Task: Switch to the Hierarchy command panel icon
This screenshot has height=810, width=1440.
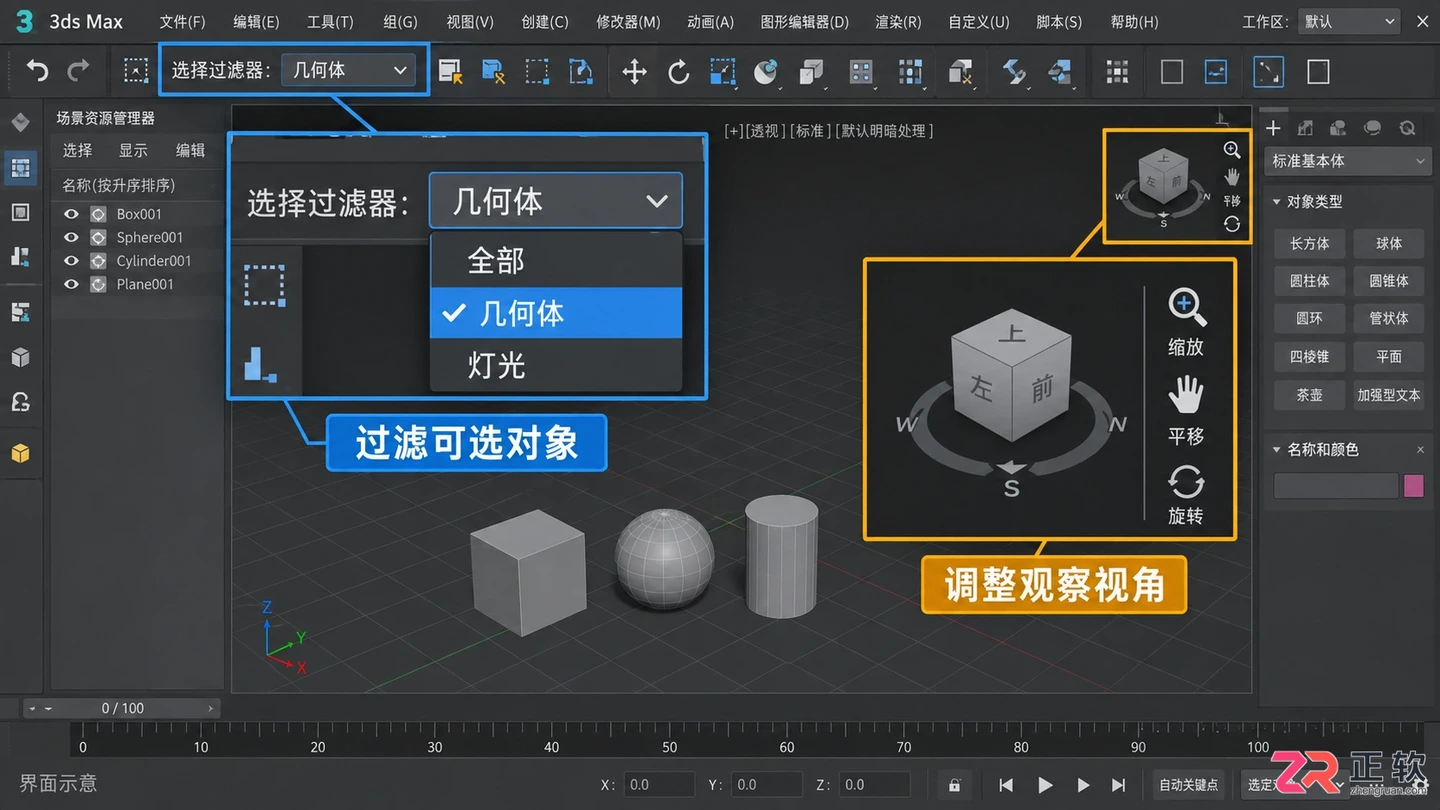Action: (x=1338, y=128)
